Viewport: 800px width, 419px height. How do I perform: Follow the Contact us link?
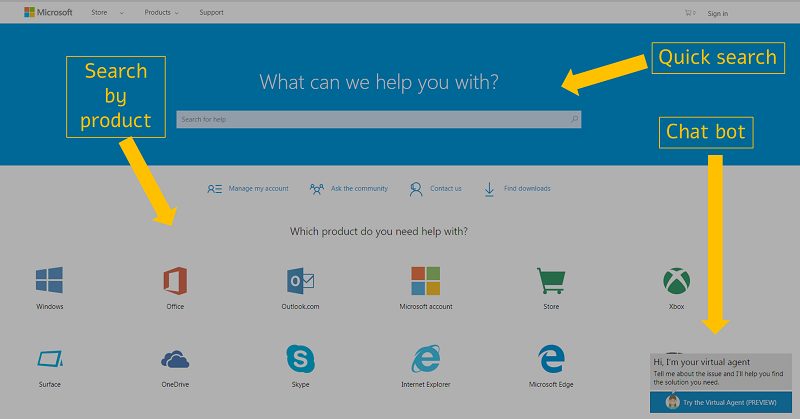tap(445, 189)
